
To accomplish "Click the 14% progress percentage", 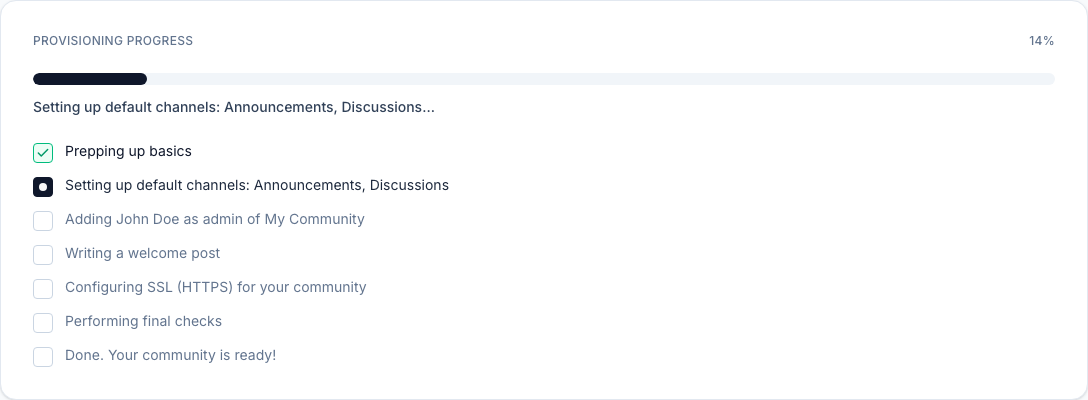I will [1041, 41].
